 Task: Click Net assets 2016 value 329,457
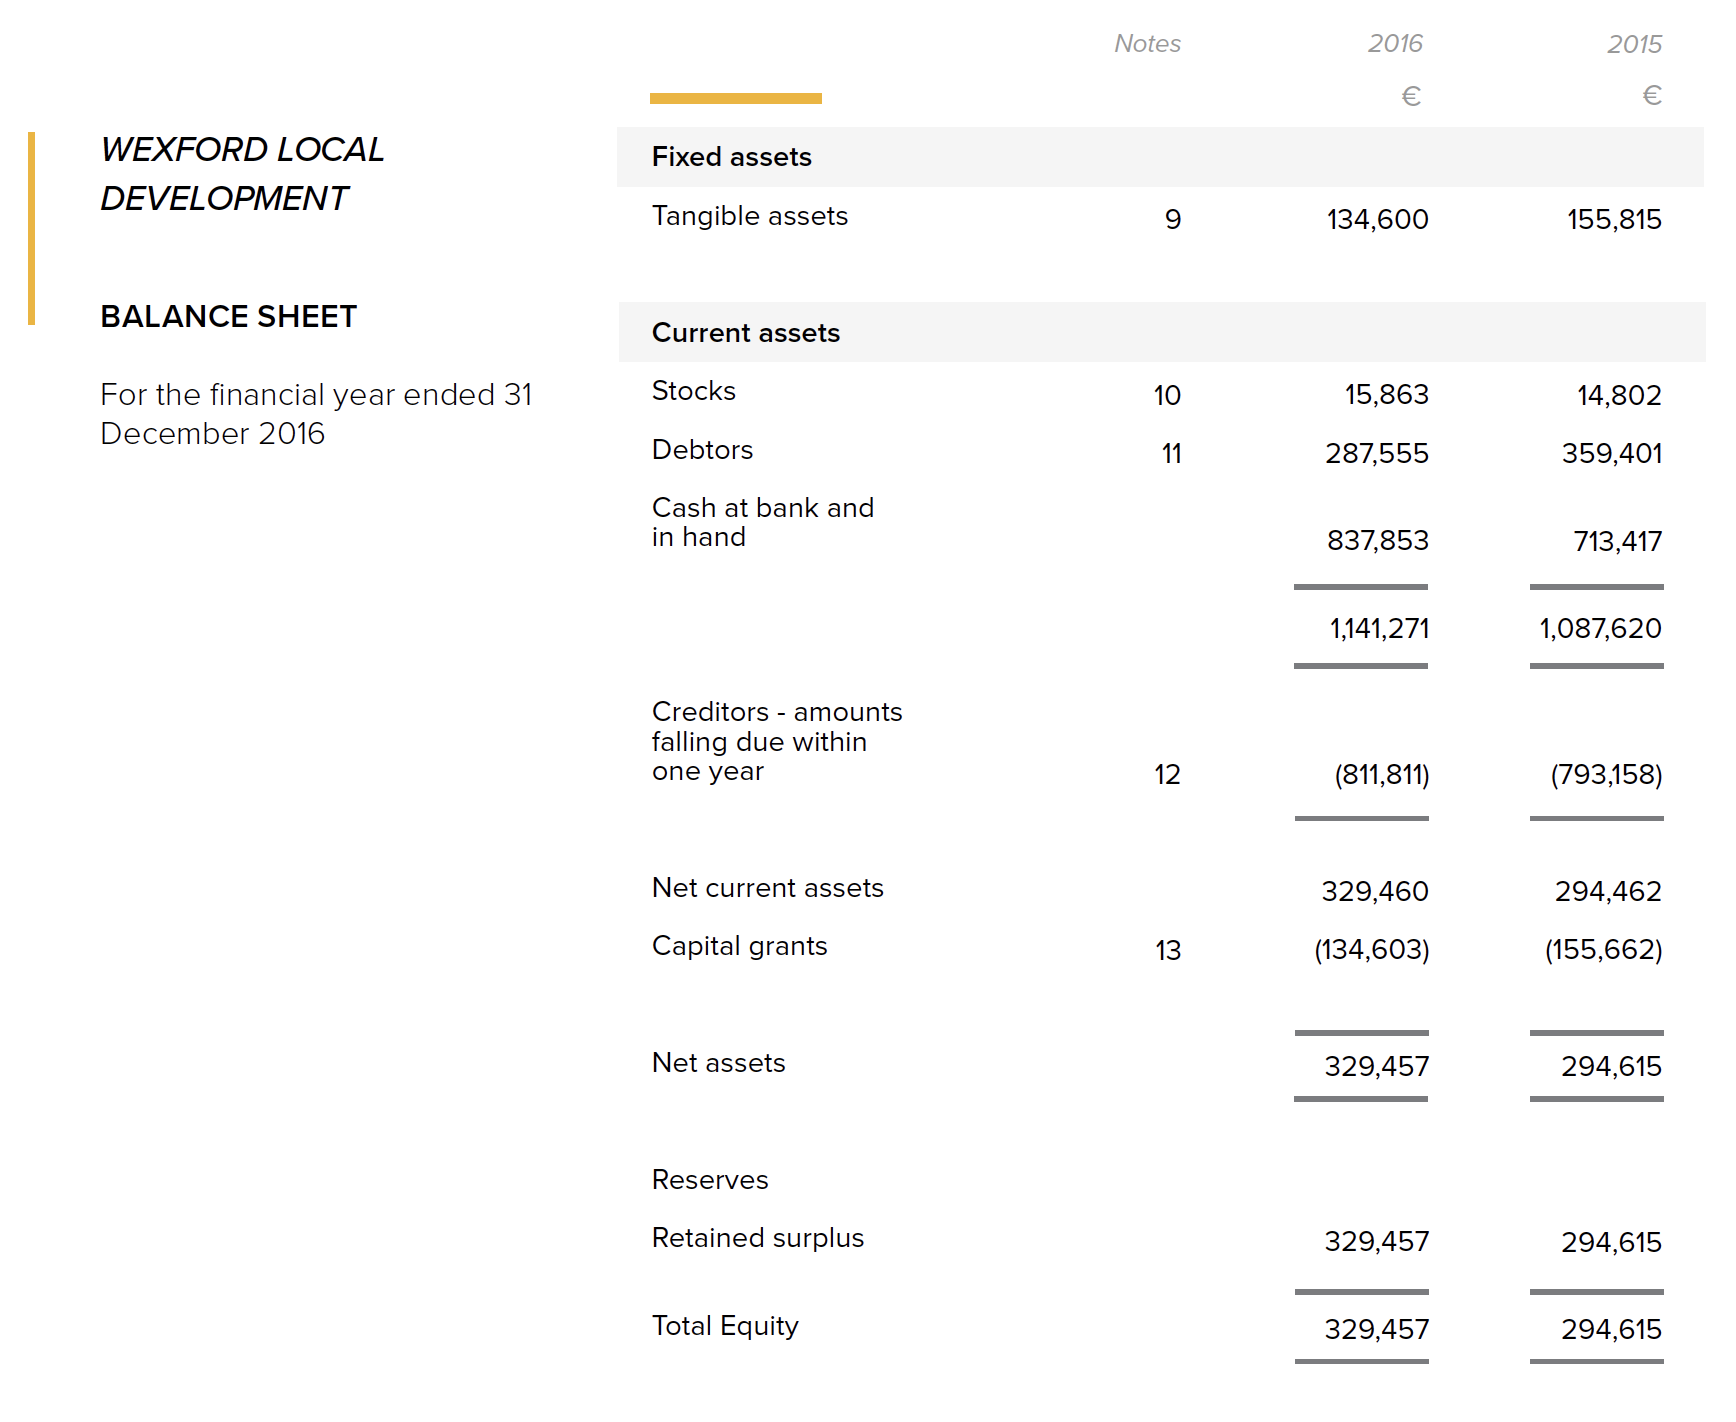coord(1376,1067)
